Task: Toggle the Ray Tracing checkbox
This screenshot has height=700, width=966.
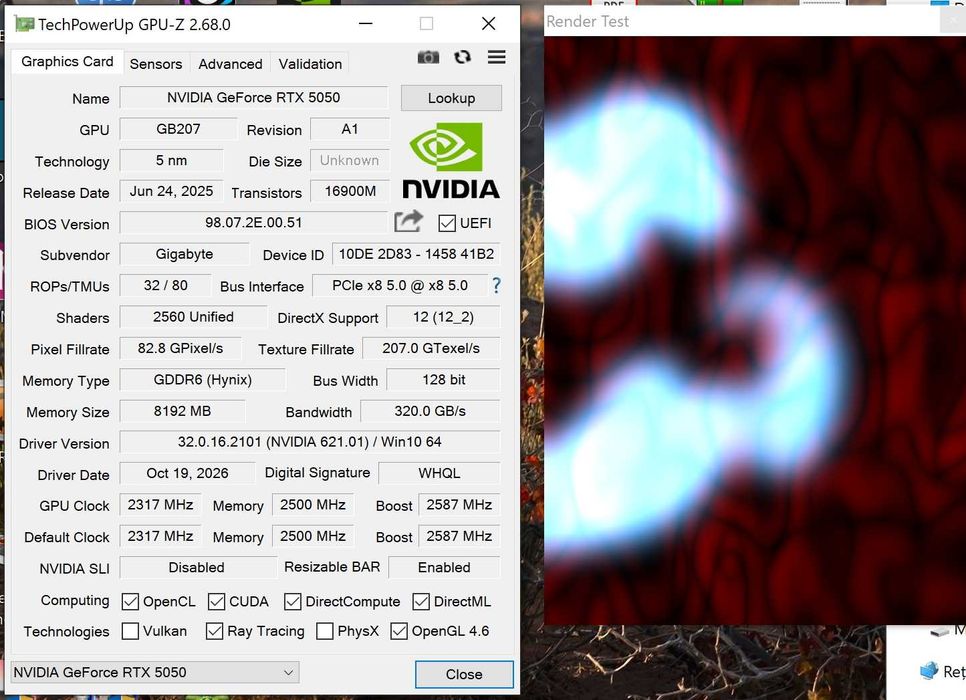Action: click(214, 631)
